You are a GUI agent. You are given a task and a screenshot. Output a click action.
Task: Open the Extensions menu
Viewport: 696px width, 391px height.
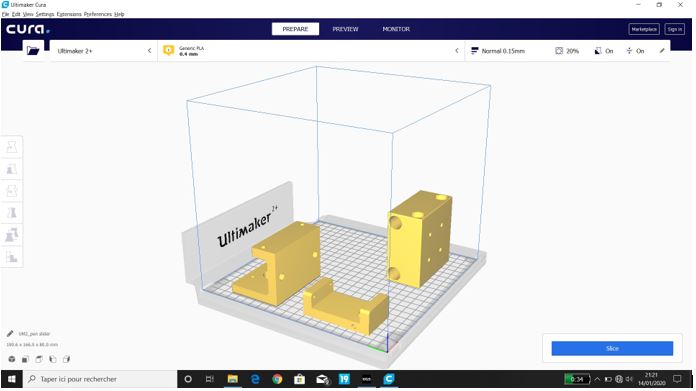point(69,14)
